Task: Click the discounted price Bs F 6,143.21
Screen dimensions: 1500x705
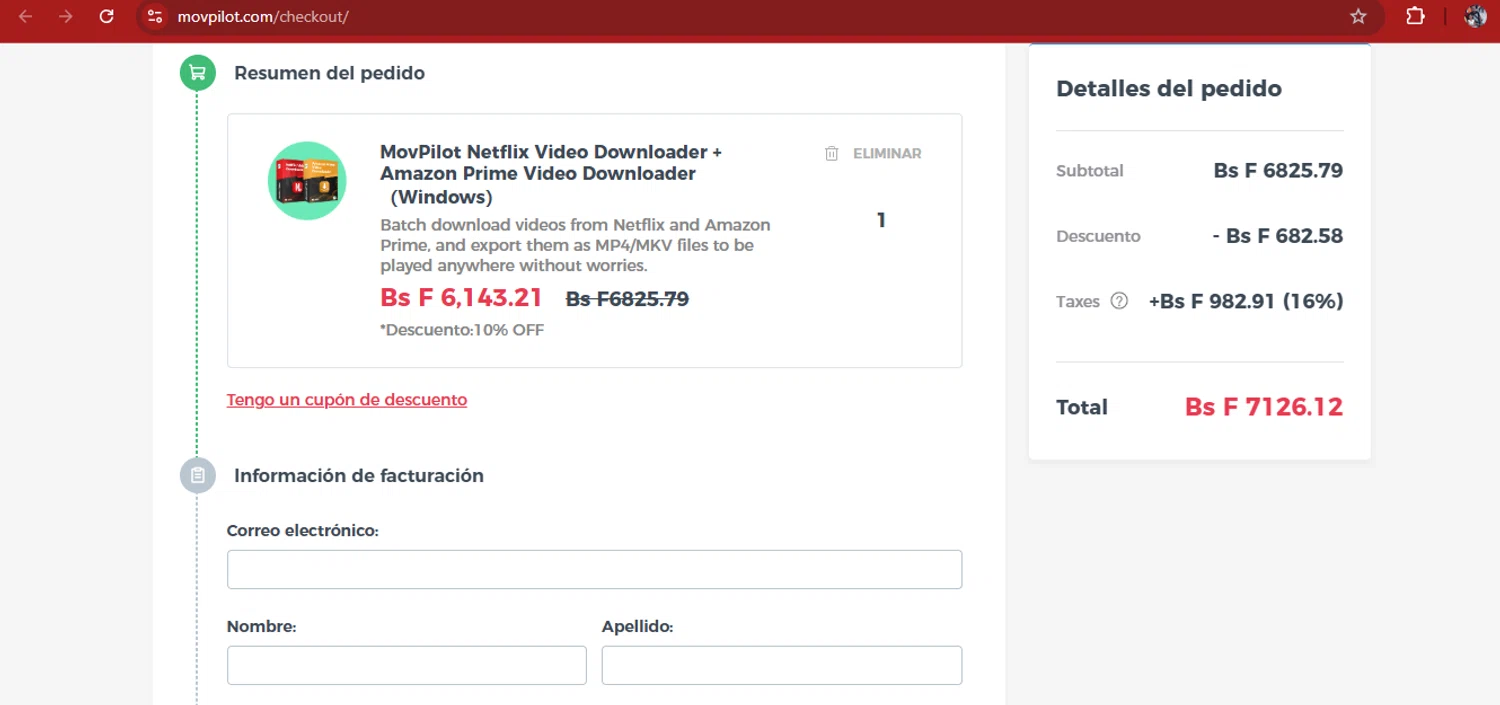Action: (x=461, y=298)
